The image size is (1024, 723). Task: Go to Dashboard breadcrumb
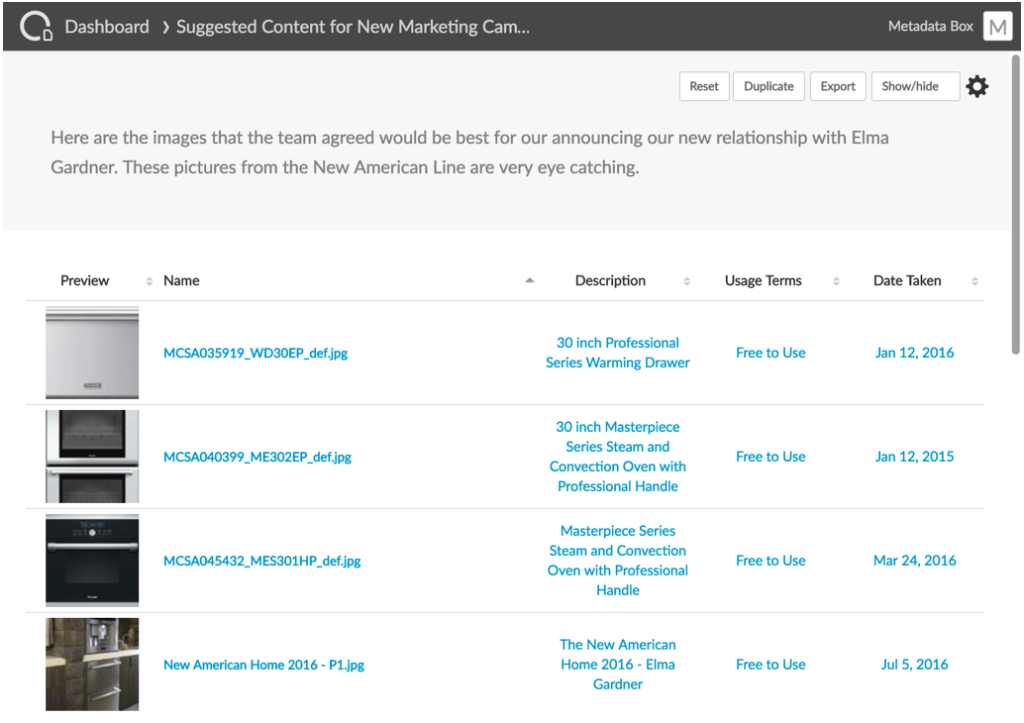[x=107, y=27]
